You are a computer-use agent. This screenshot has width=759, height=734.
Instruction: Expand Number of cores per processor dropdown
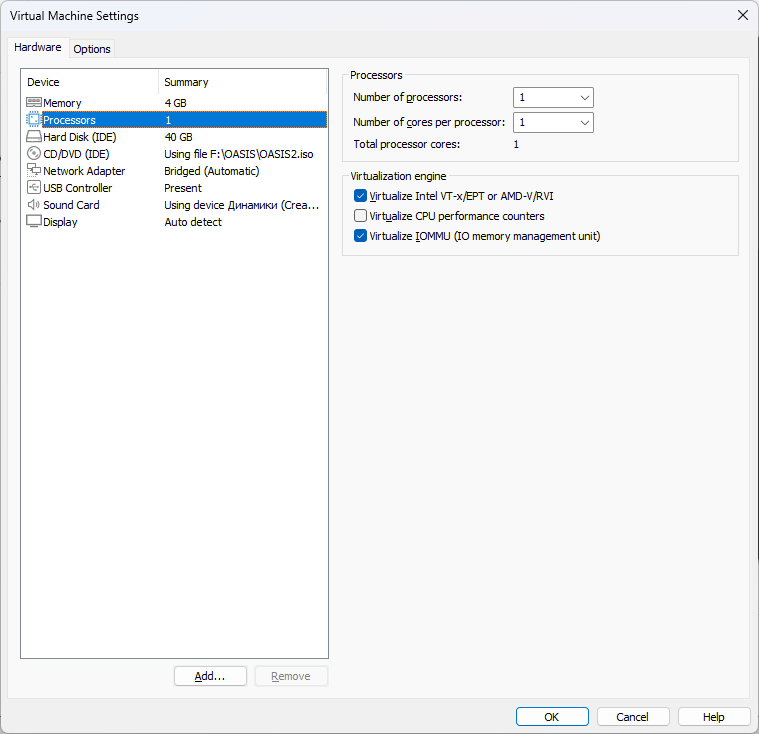[x=553, y=122]
